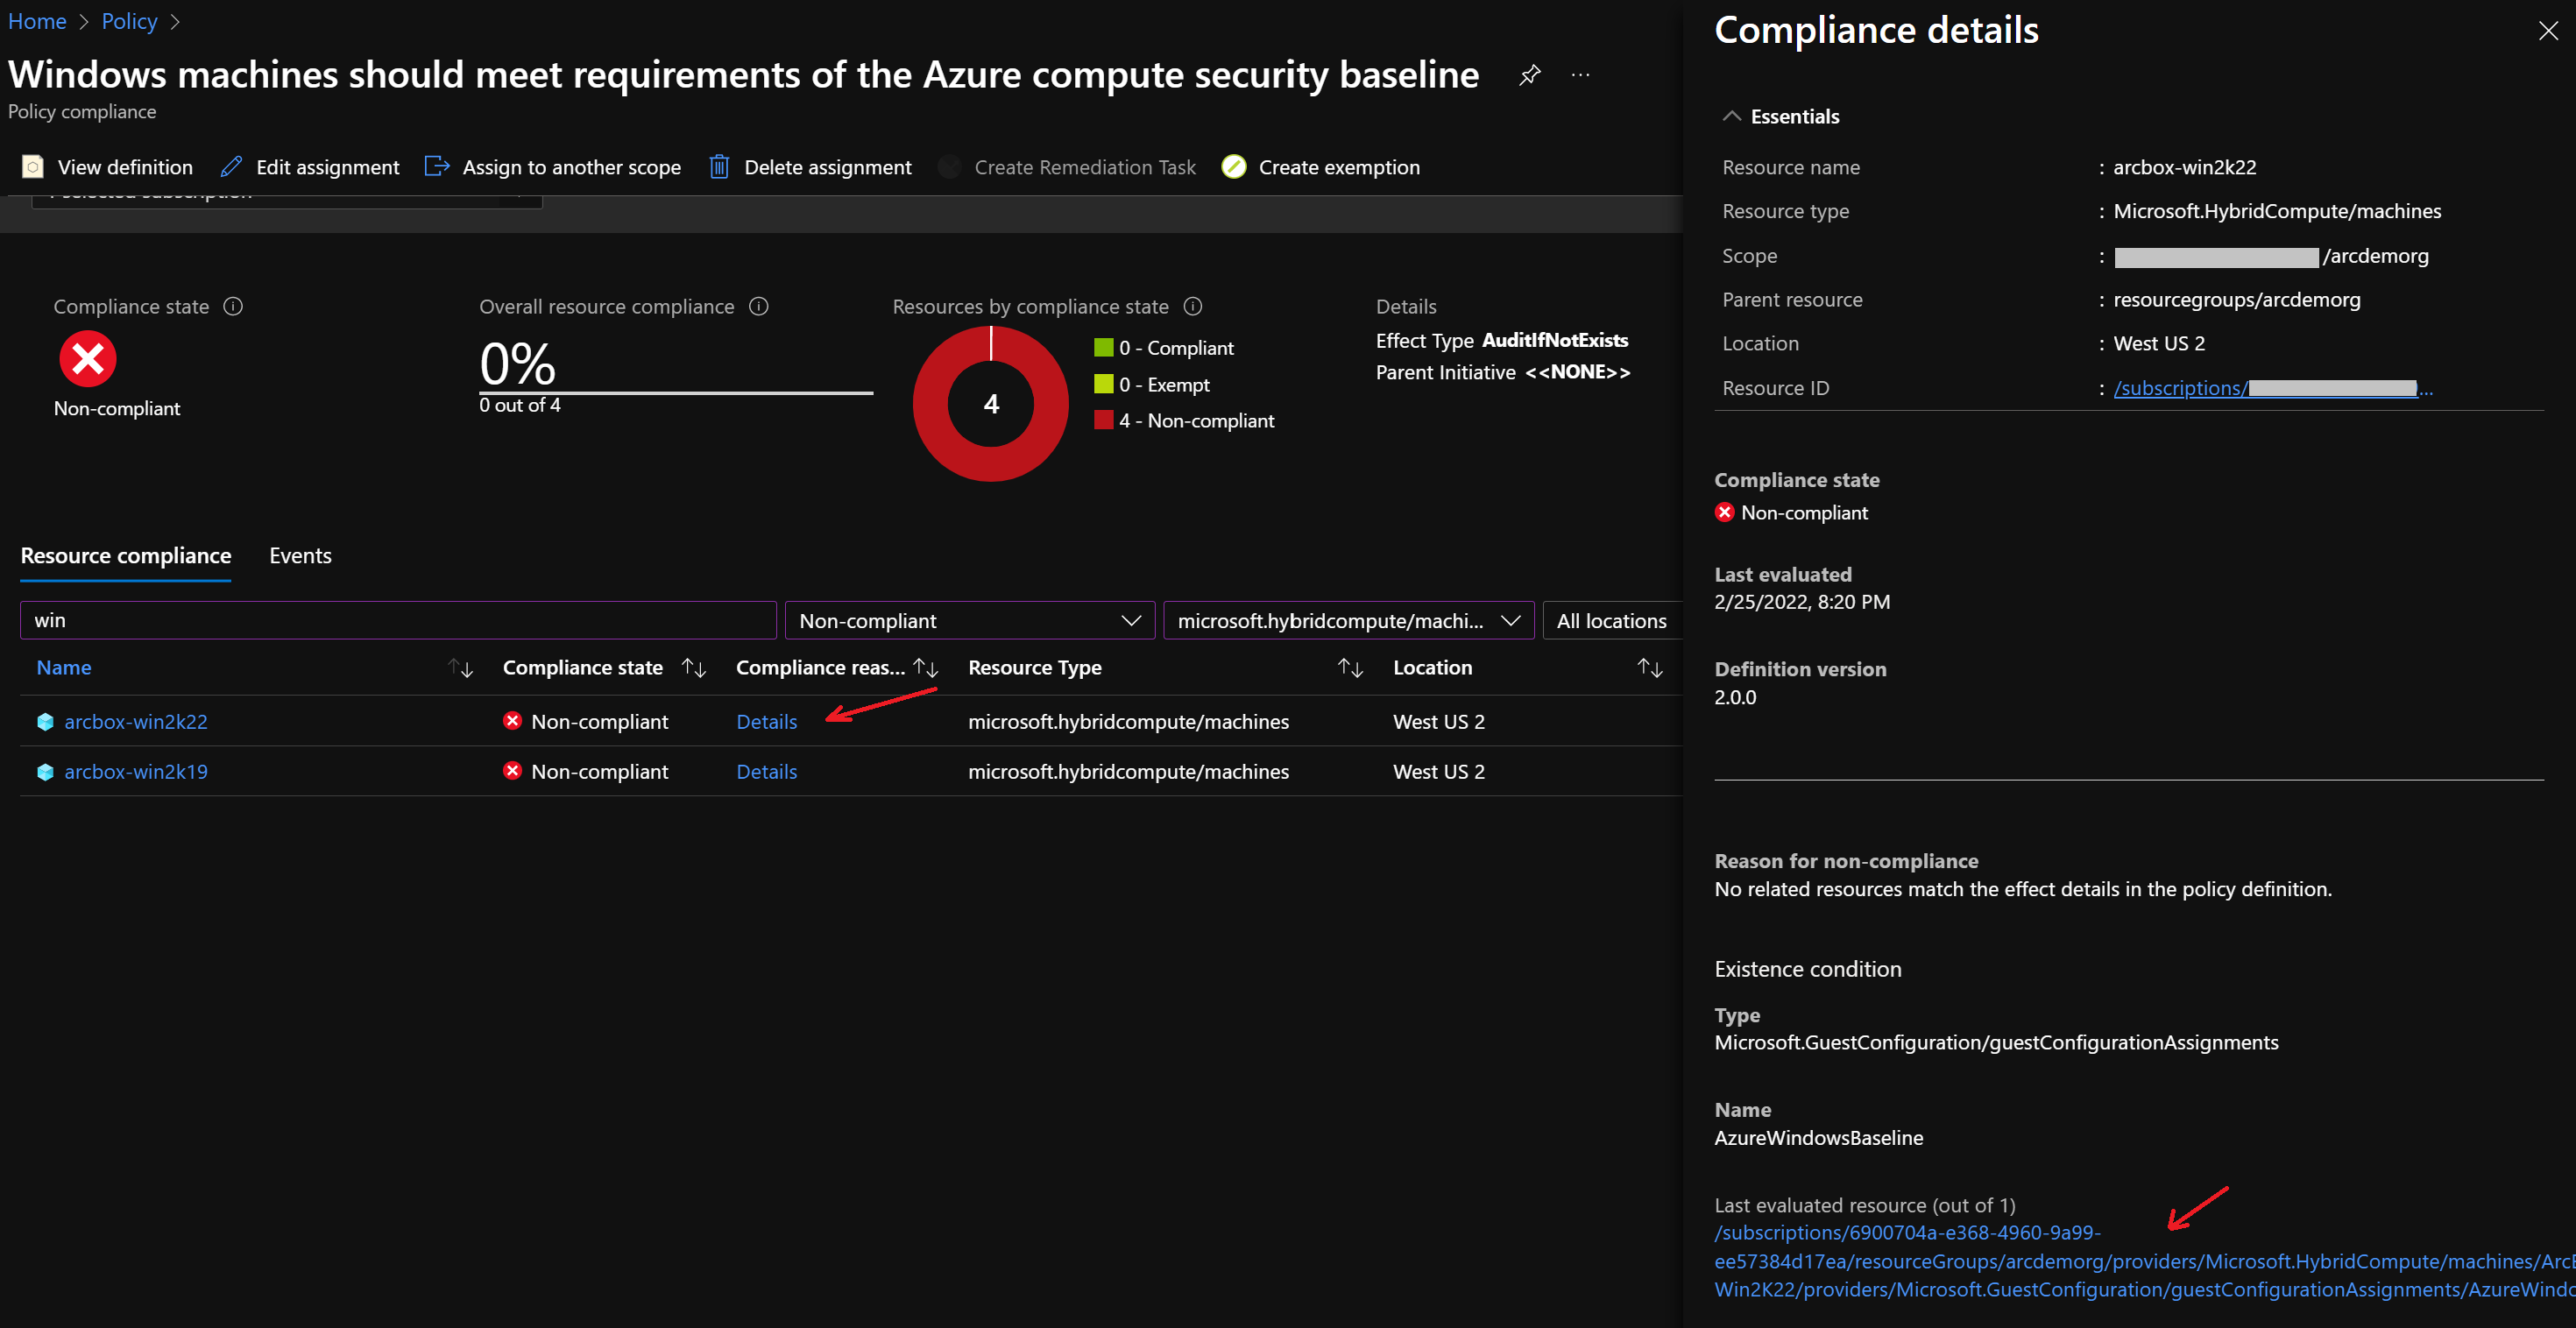Viewport: 2576px width, 1328px height.
Task: Open the Non-compliant state filter dropdown
Action: 969,620
